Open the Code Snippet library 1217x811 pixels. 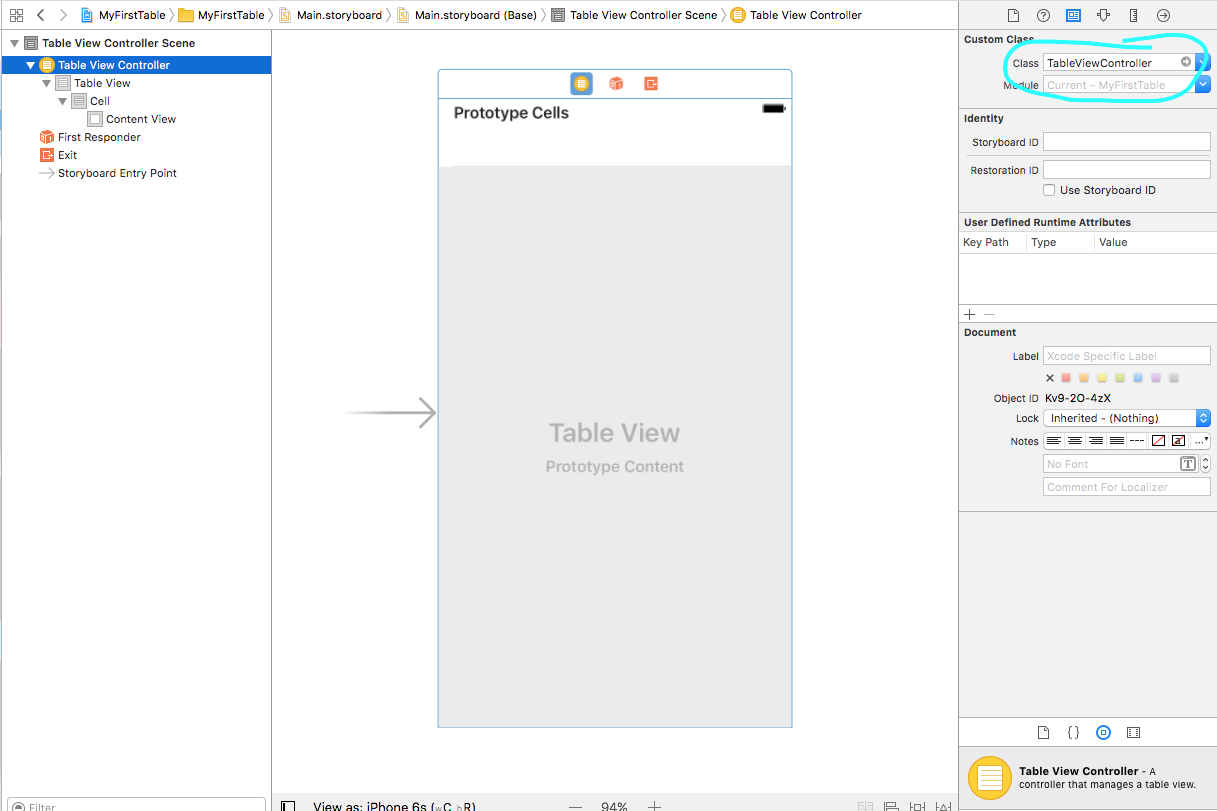click(1073, 732)
